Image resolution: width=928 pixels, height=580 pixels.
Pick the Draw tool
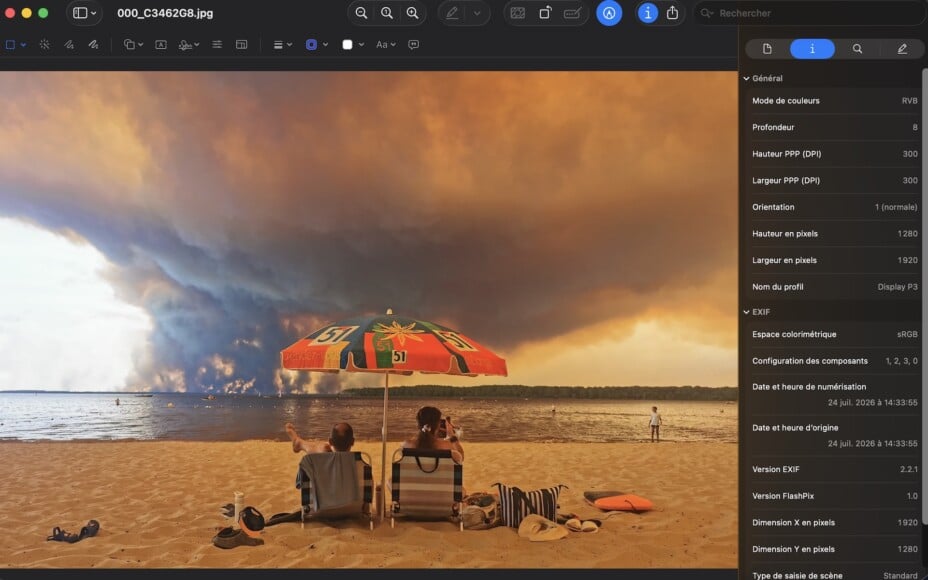(93, 44)
